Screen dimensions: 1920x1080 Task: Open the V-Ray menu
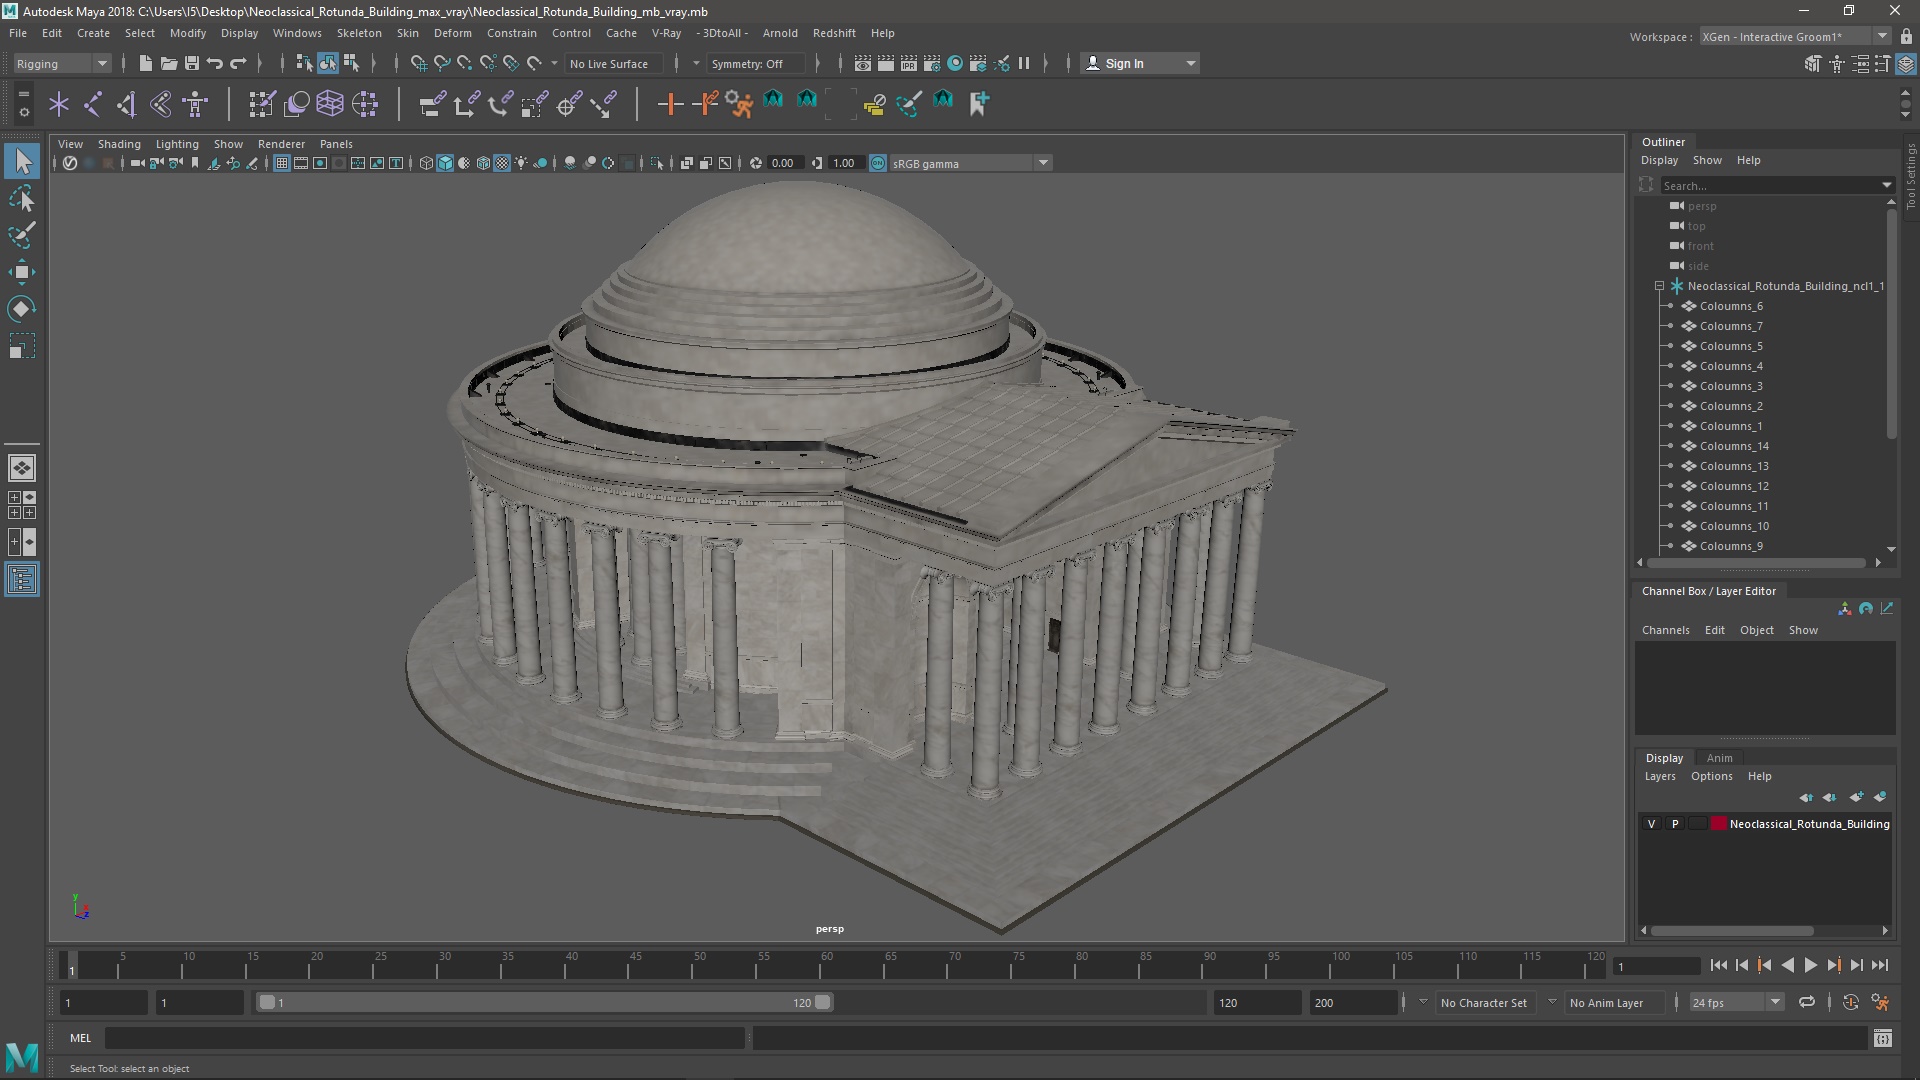pos(666,33)
